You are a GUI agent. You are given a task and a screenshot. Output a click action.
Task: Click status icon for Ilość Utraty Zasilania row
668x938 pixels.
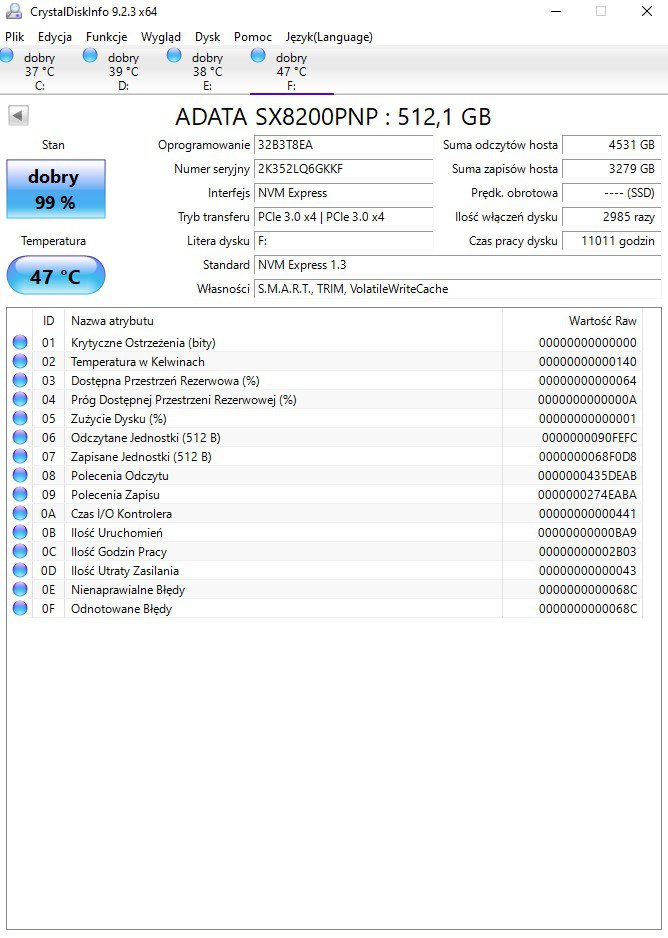[x=20, y=570]
